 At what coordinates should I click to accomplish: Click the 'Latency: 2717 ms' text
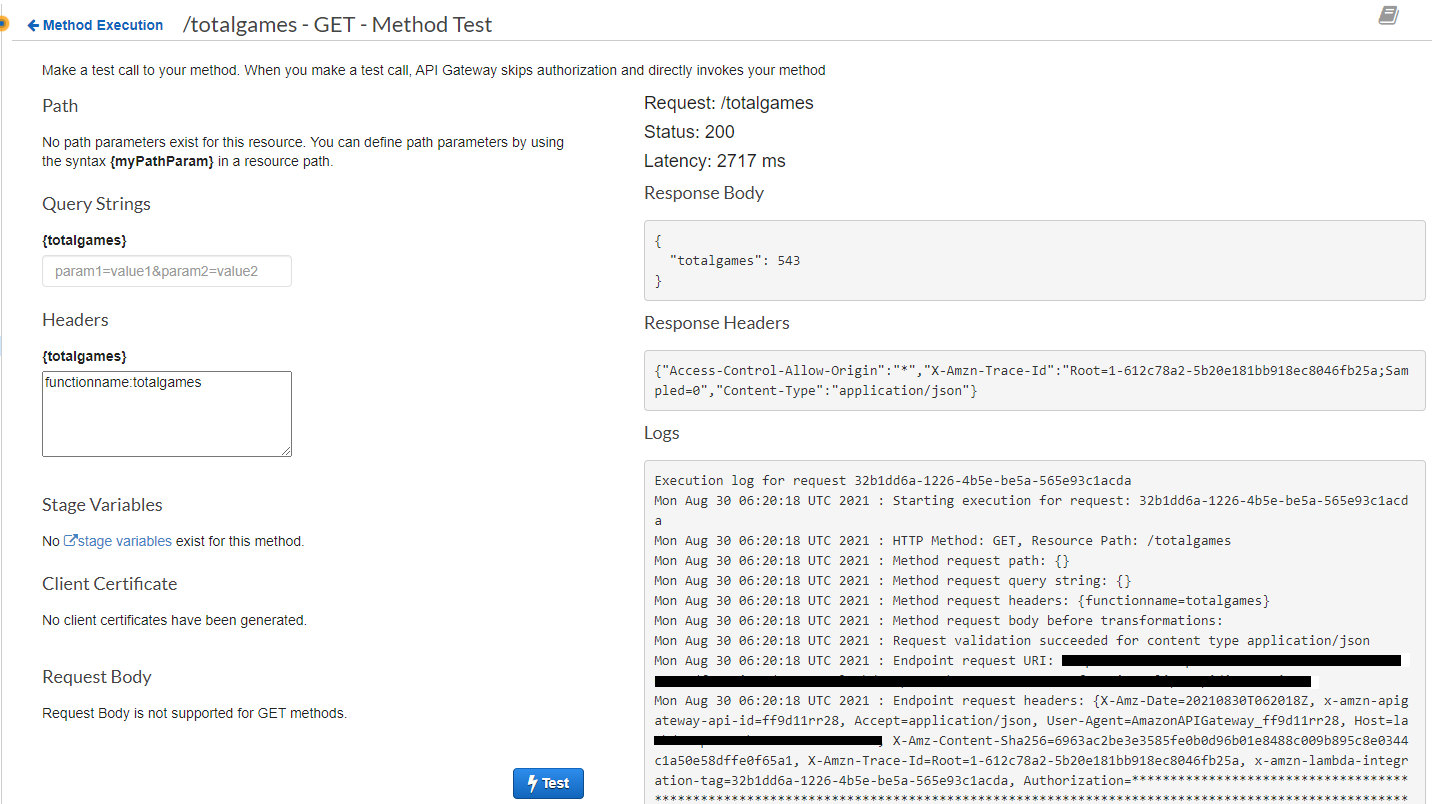pos(715,161)
